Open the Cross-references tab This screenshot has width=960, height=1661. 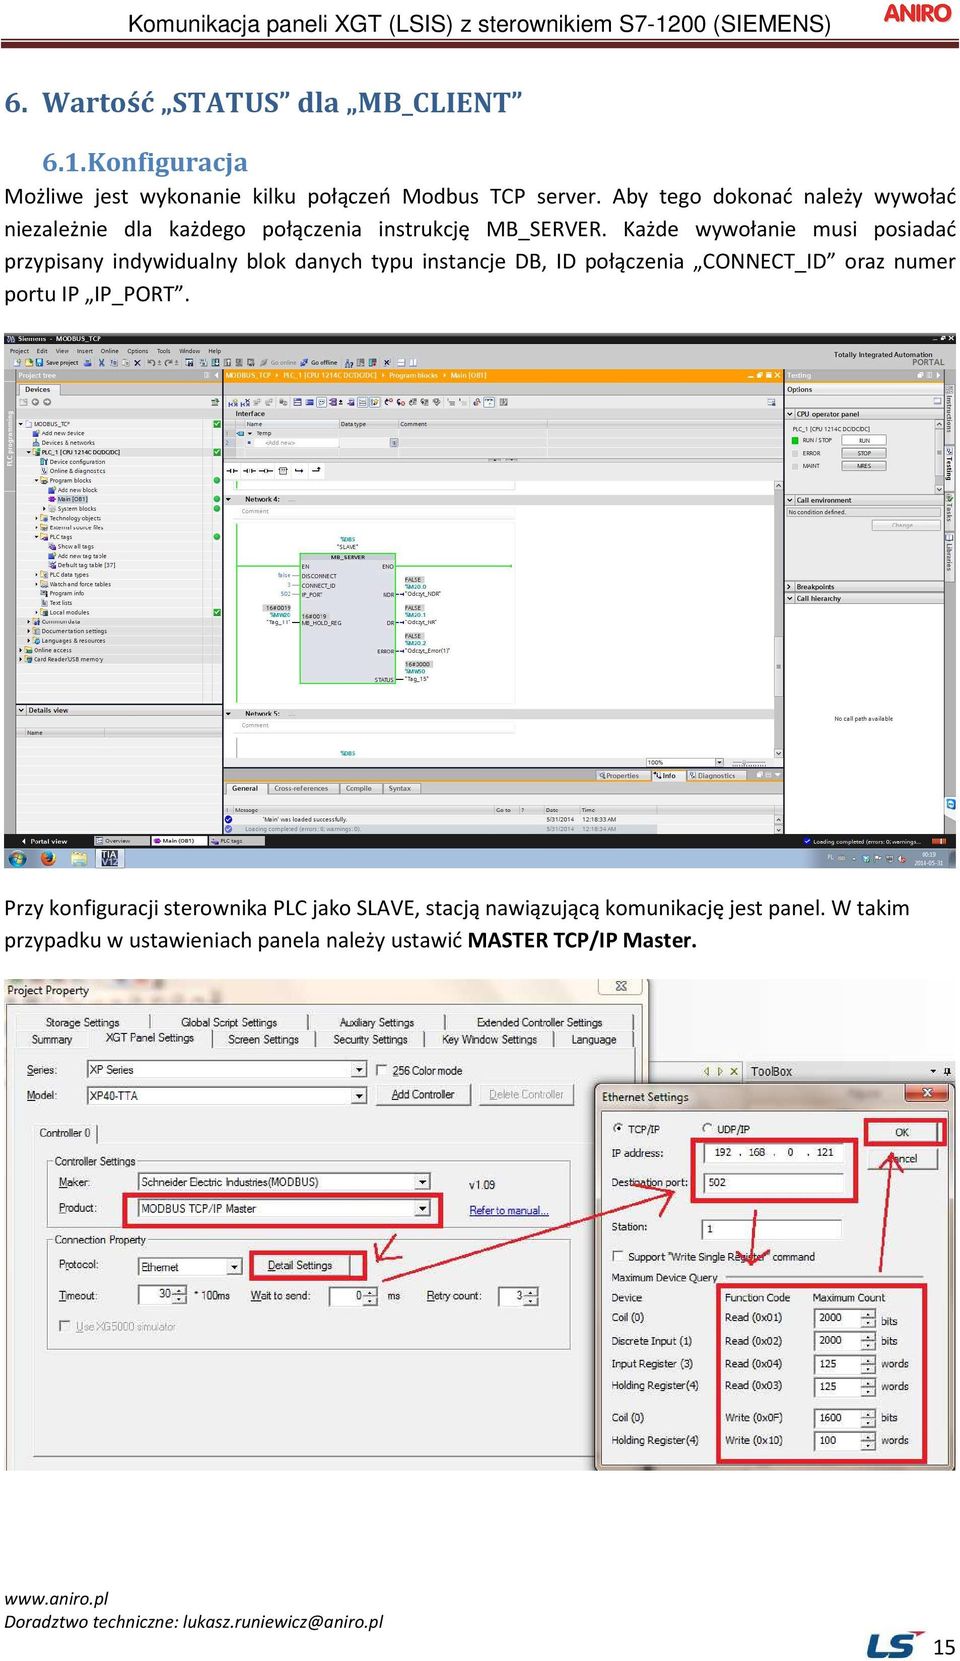(x=301, y=788)
